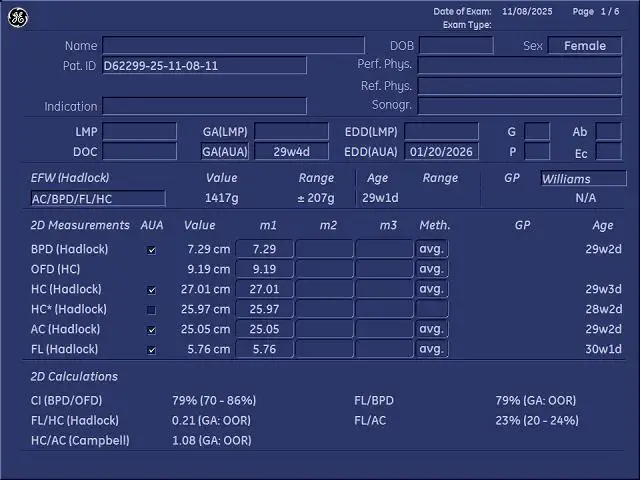
Task: Click the EDD(AUA) 01/20/2026 field
Action: click(441, 152)
